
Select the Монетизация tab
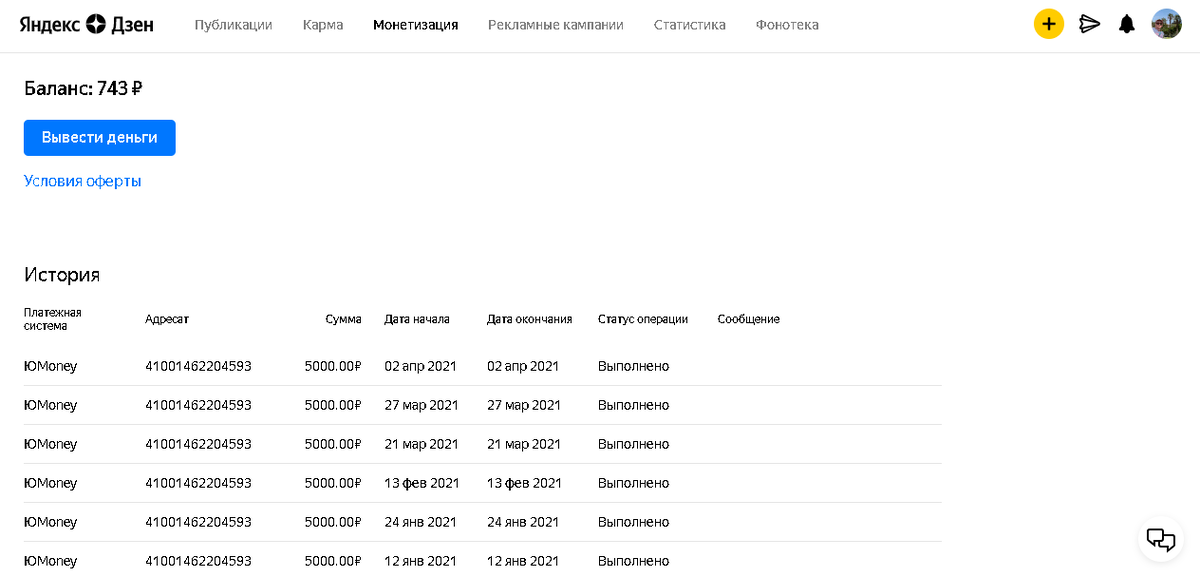(415, 25)
